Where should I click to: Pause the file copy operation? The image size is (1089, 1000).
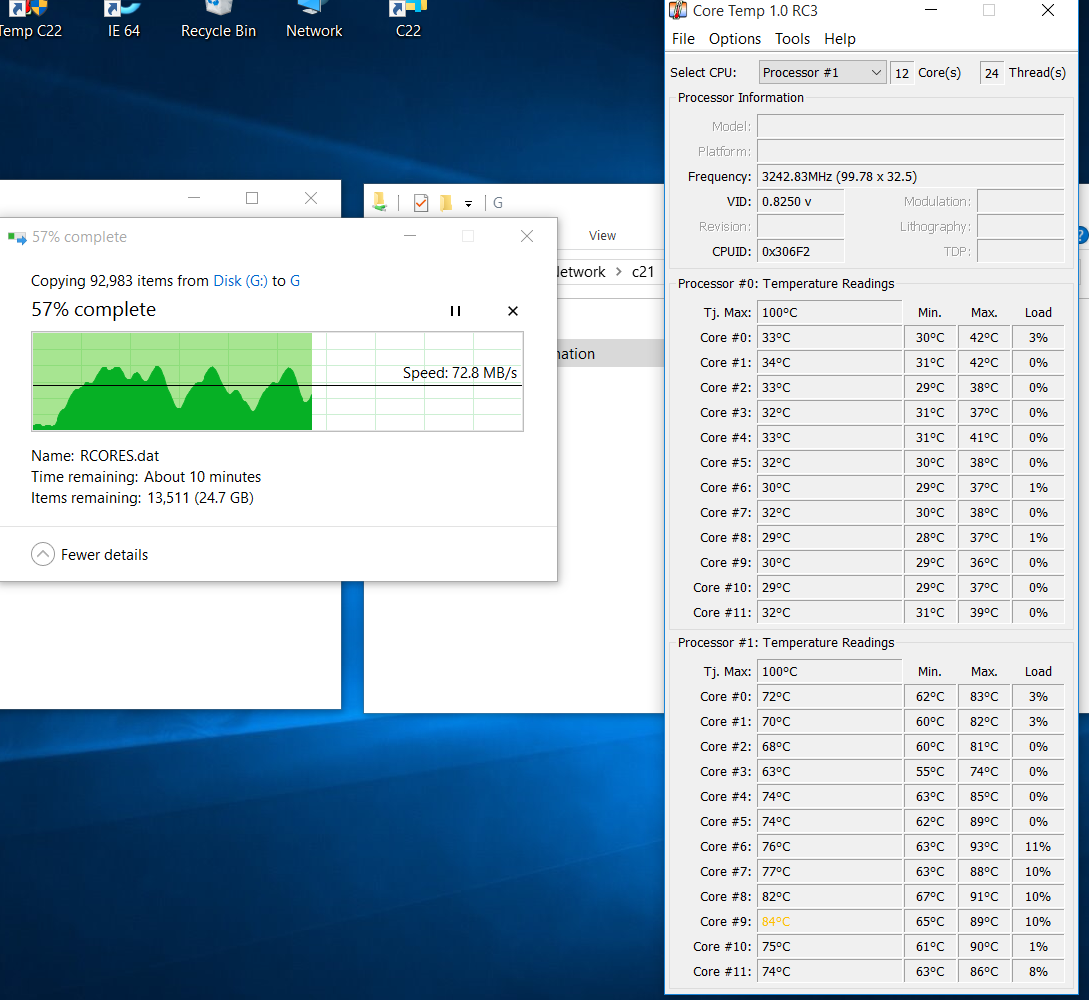pyautogui.click(x=455, y=311)
